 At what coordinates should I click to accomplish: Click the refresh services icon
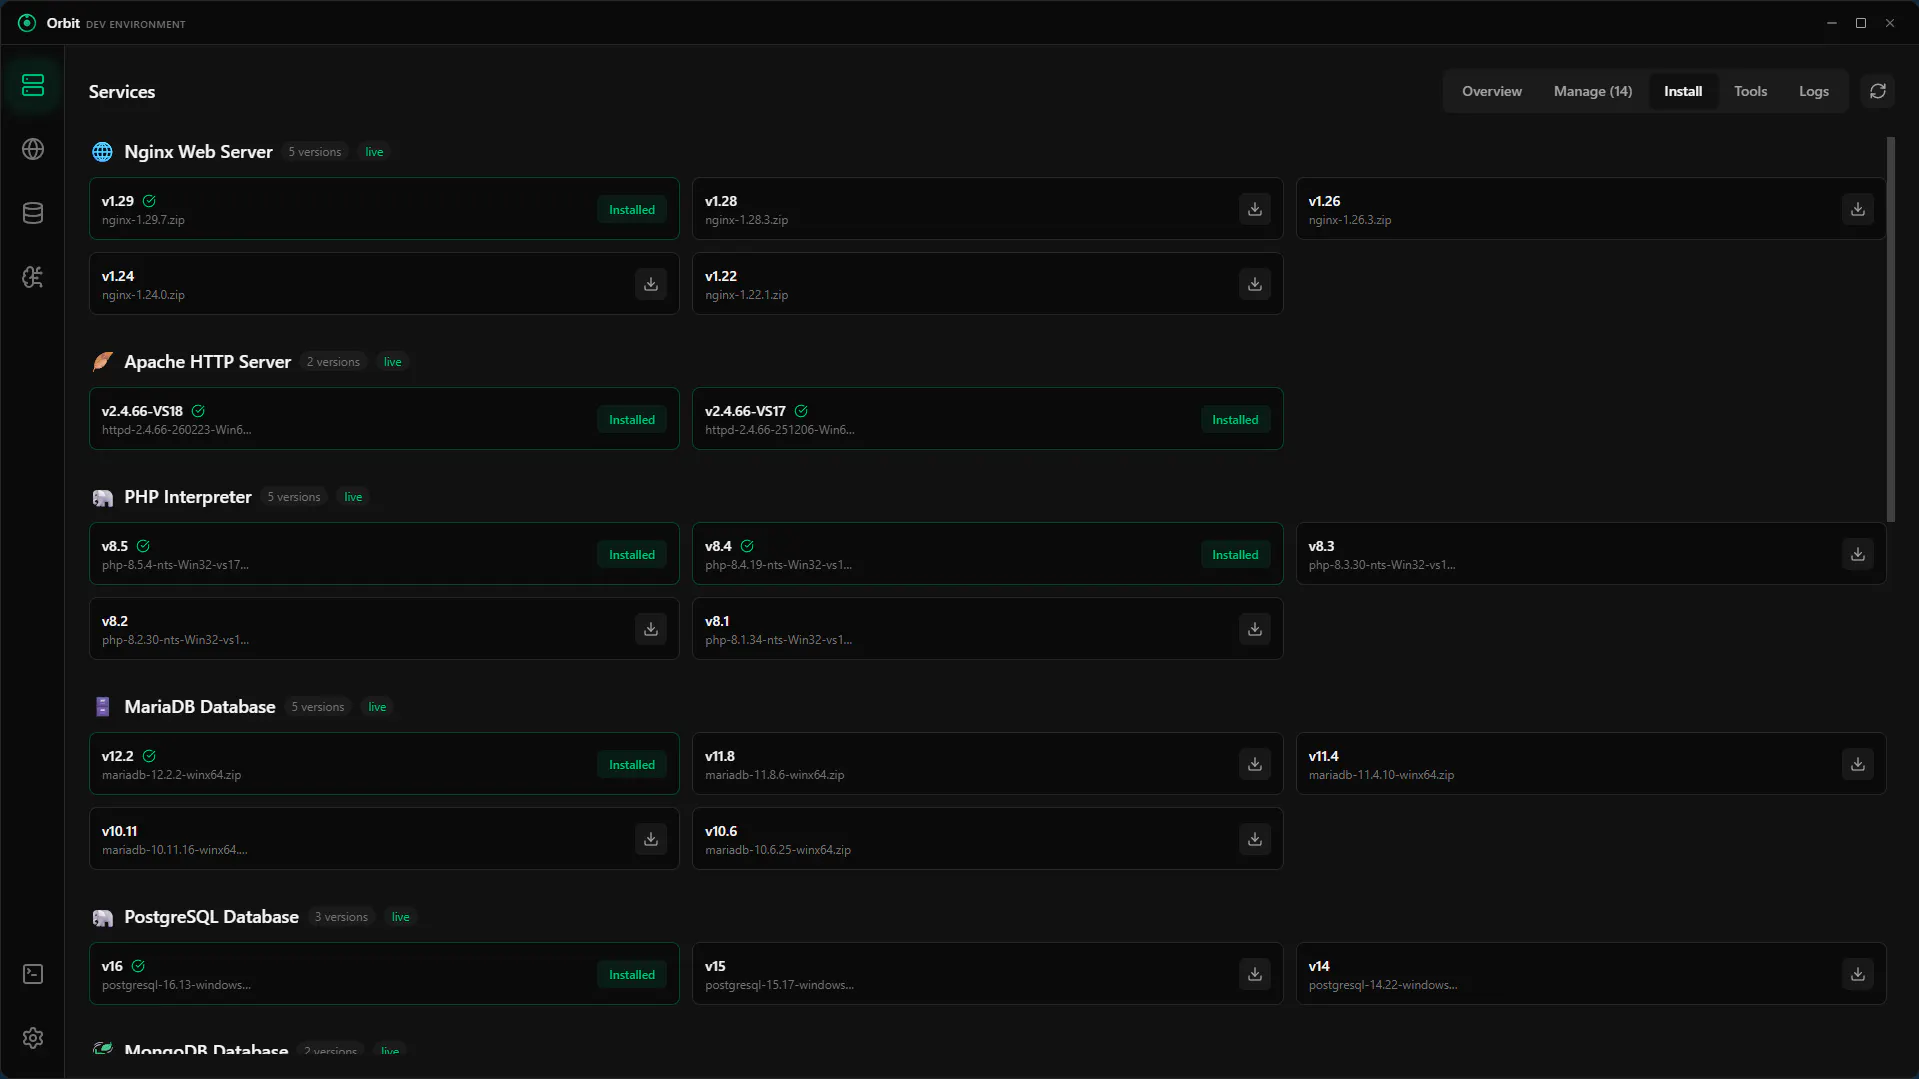point(1877,91)
